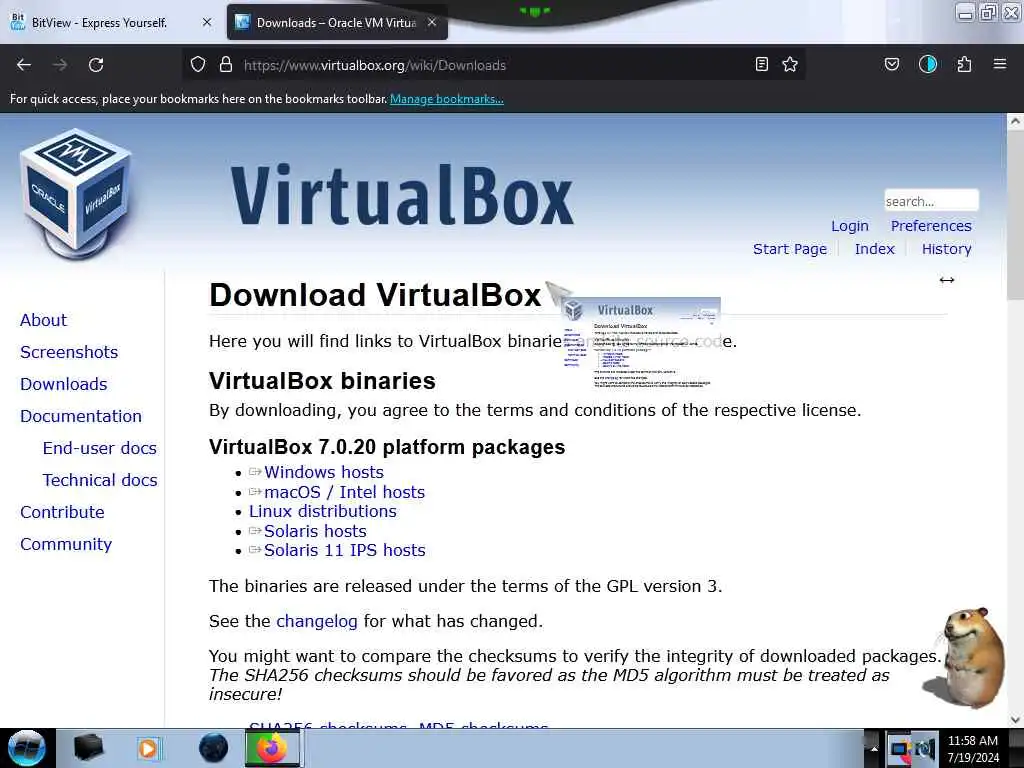This screenshot has height=768, width=1024.
Task: Open the Preferences link
Action: pyautogui.click(x=931, y=226)
